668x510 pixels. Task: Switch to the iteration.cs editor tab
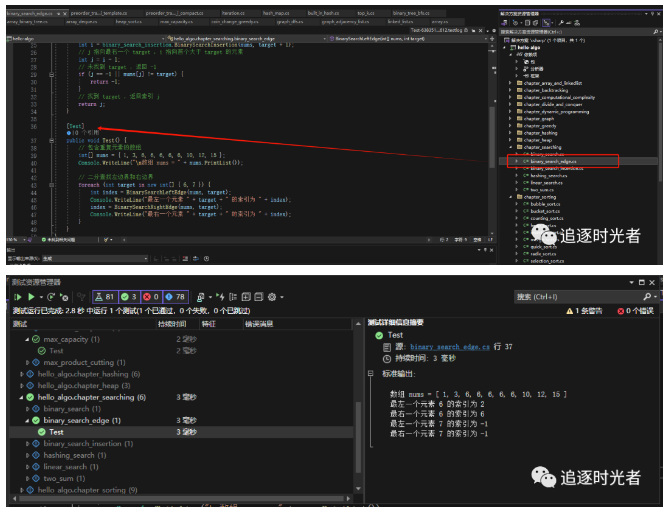point(233,13)
